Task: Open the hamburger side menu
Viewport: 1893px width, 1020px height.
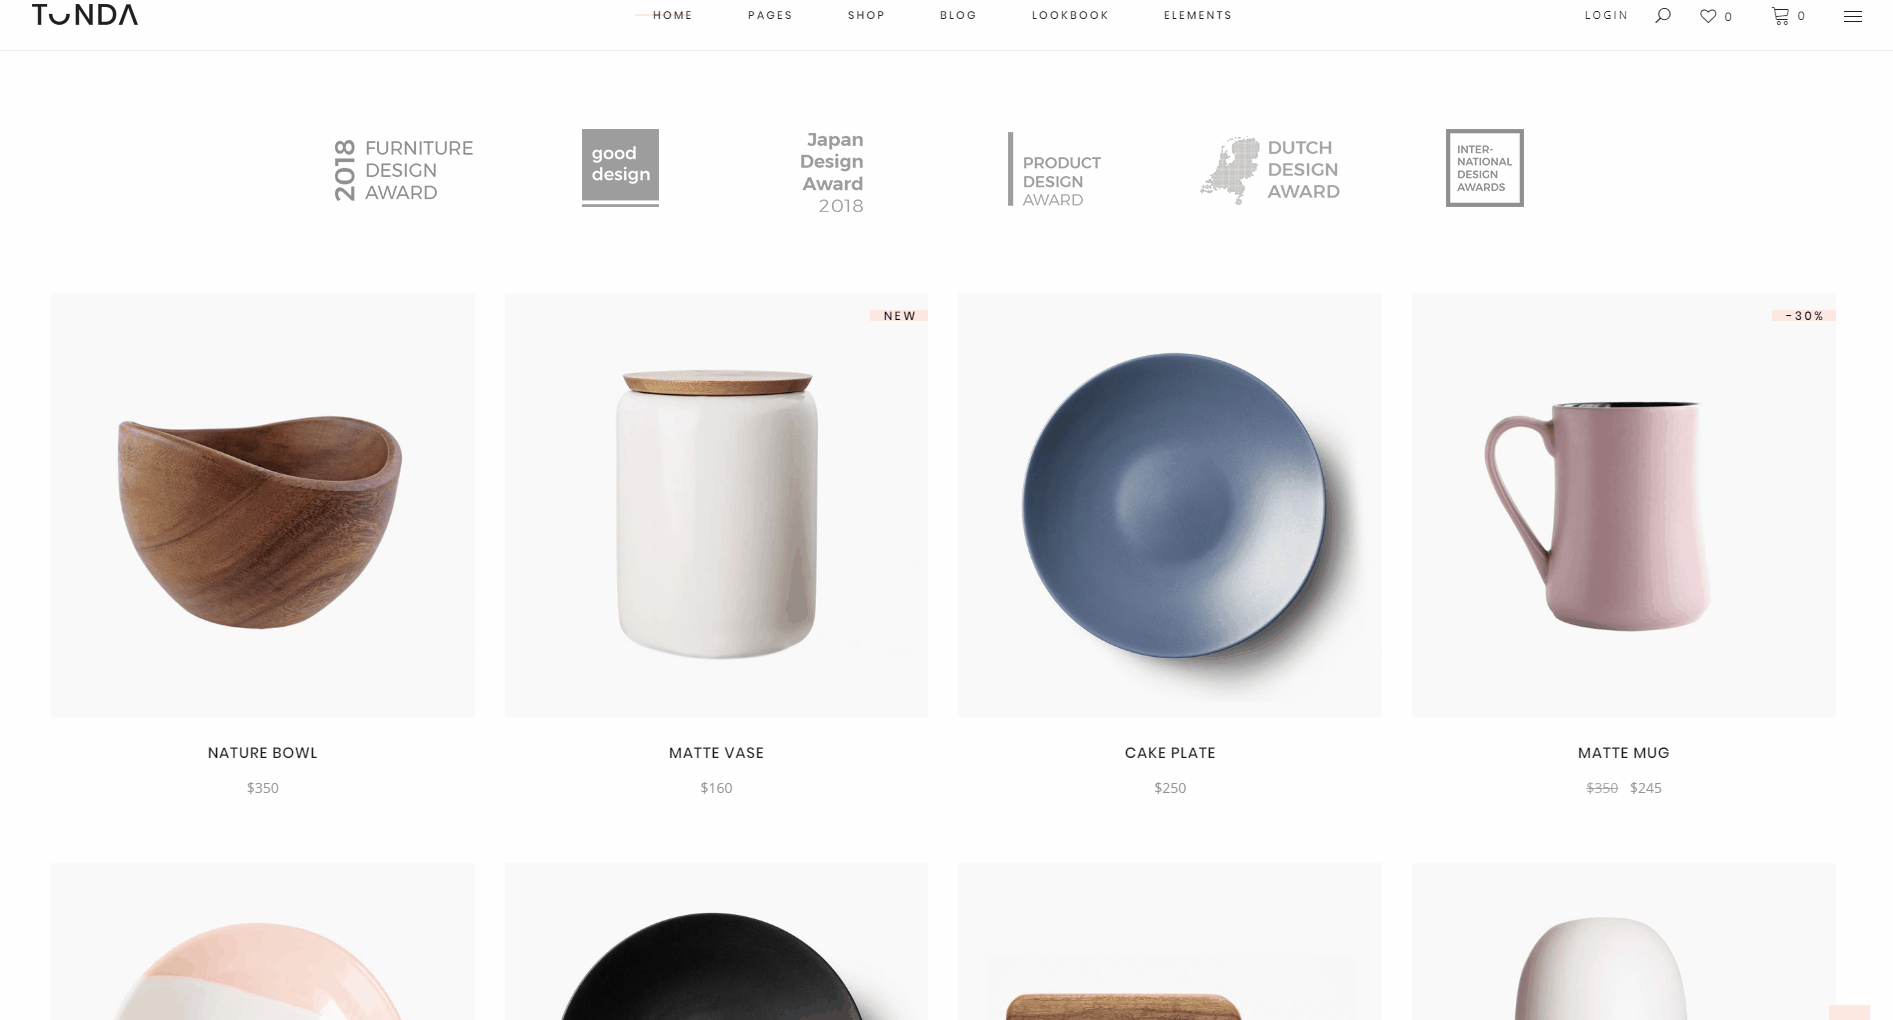Action: pyautogui.click(x=1853, y=16)
